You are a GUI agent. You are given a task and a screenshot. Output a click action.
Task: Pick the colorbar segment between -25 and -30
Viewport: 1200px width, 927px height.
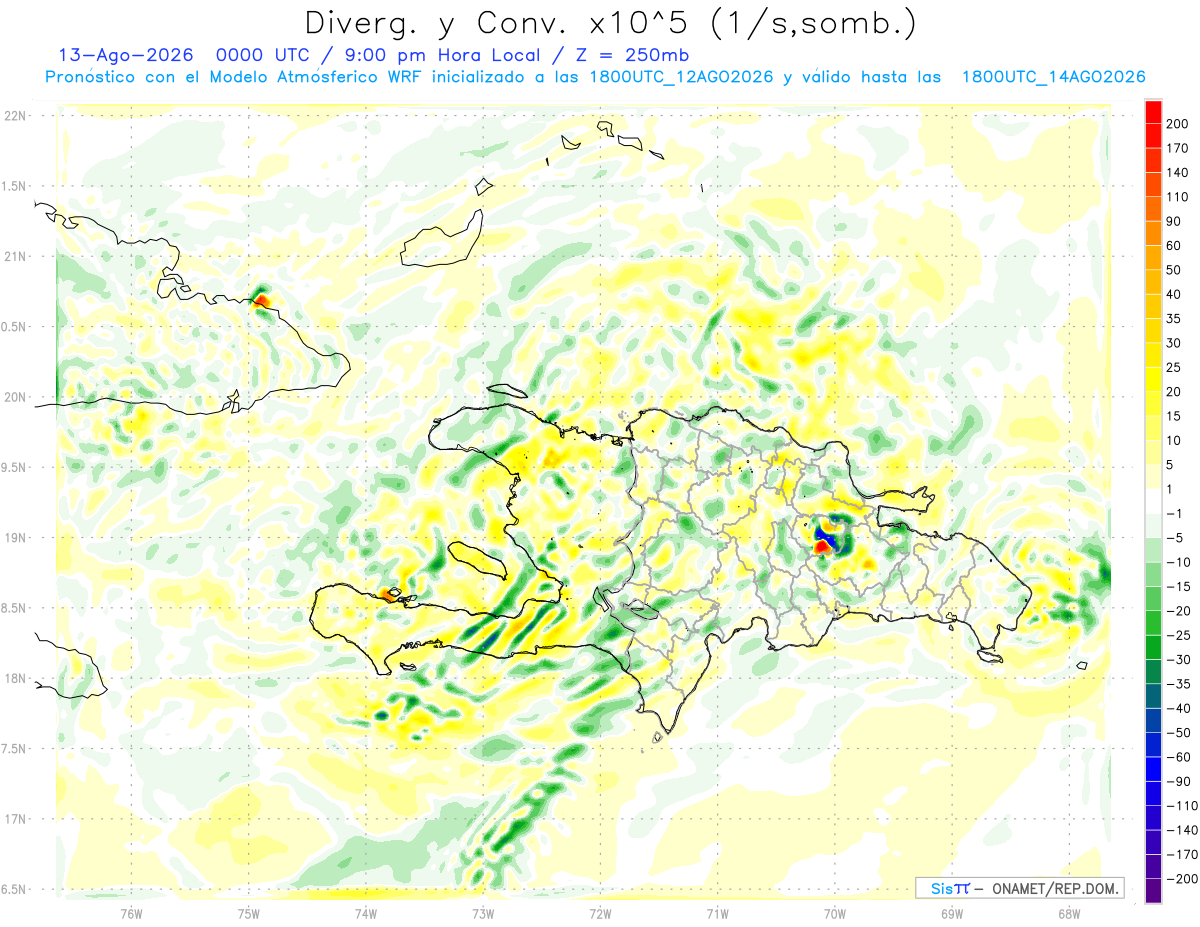(x=1153, y=648)
